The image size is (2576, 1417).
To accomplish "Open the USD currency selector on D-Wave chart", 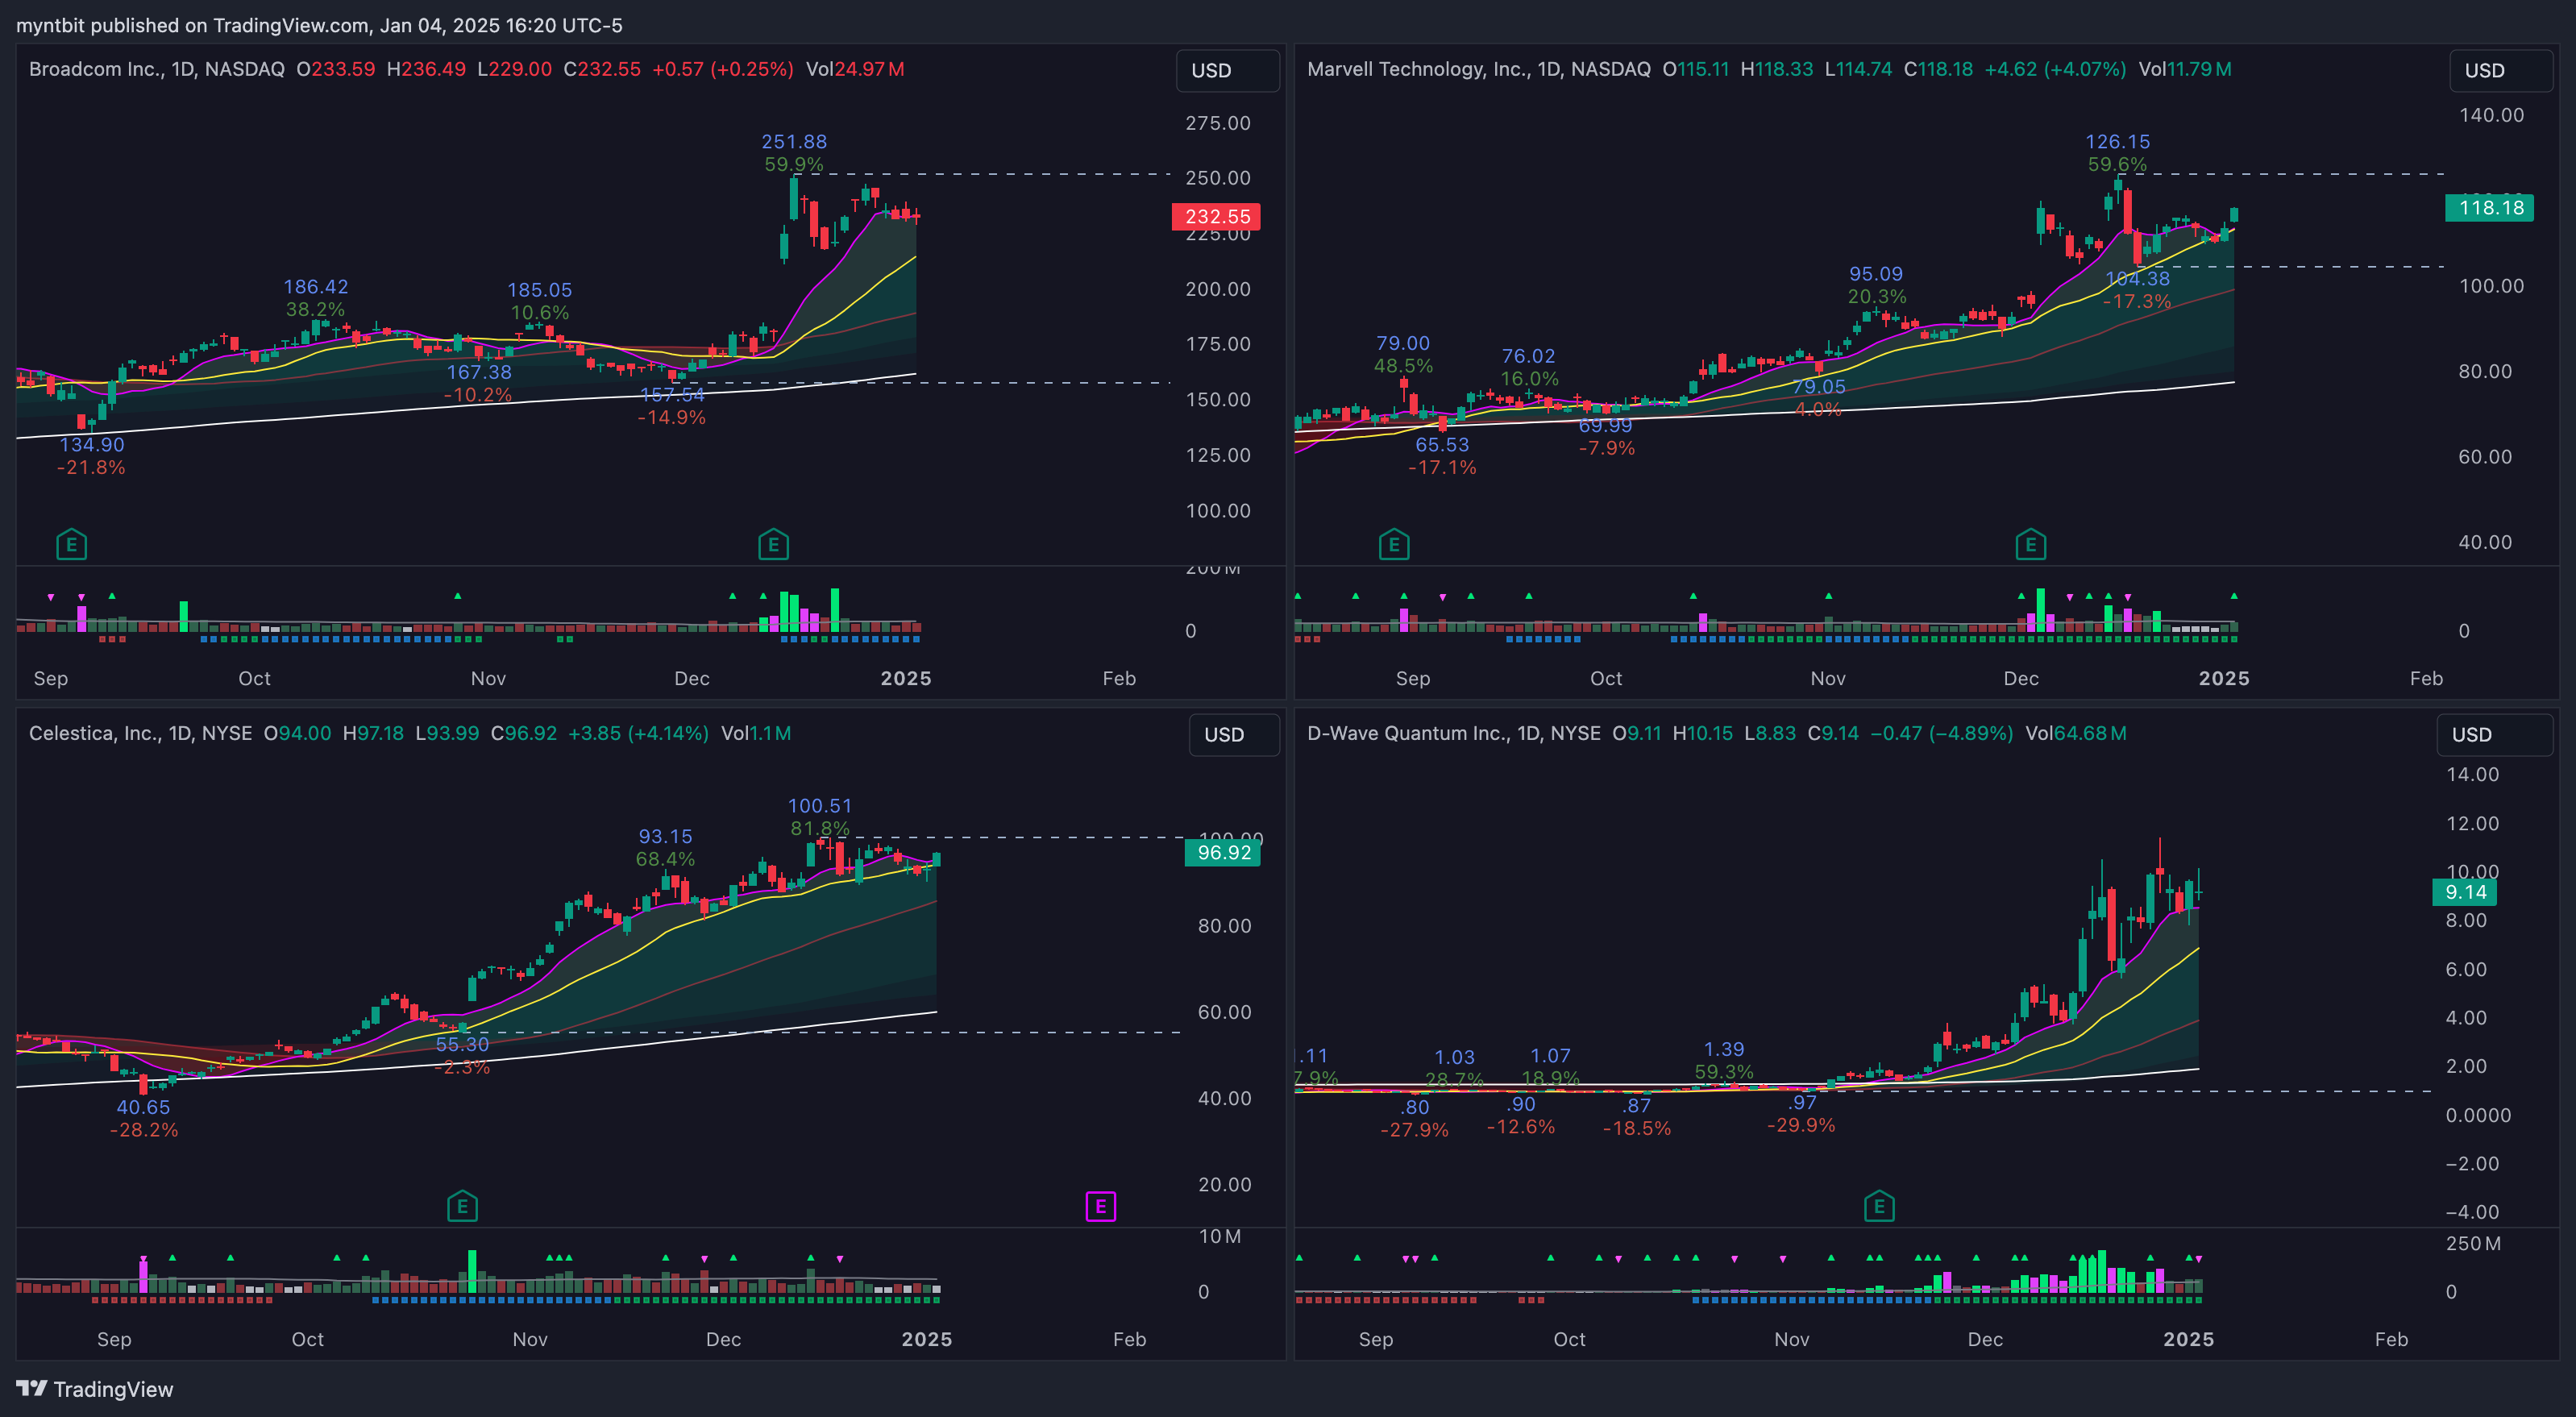I will [x=2494, y=734].
